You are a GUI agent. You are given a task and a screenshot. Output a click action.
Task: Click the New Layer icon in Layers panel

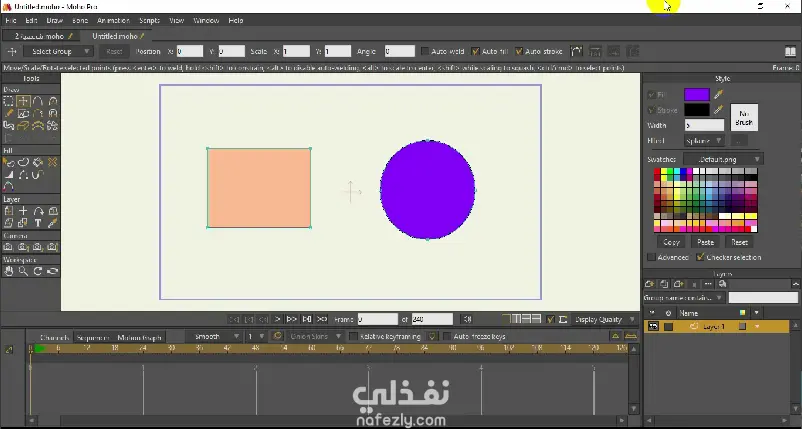(x=650, y=284)
